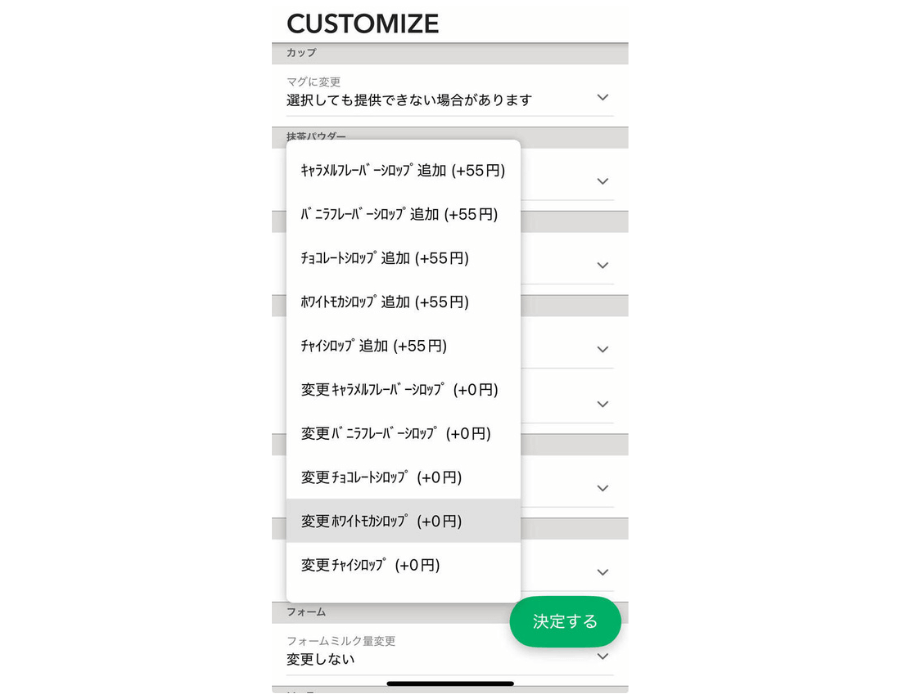Click the CUSTOMIZE page heading
The height and width of the screenshot is (700, 900).
coord(363,23)
